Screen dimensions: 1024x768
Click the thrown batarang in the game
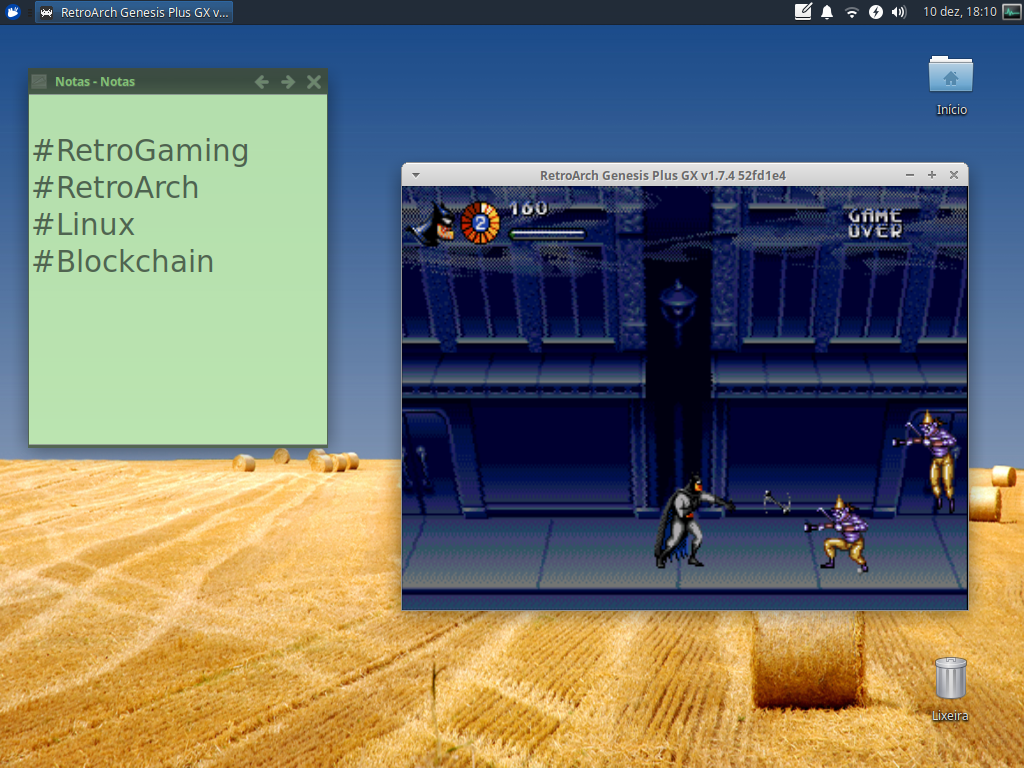tap(778, 502)
